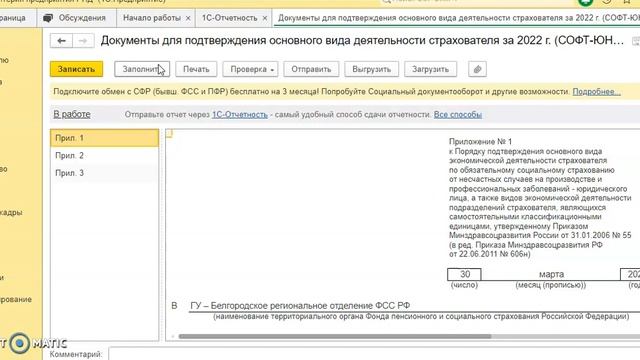Select the documents confirmation report tab
The image size is (640, 360).
coord(456,18)
